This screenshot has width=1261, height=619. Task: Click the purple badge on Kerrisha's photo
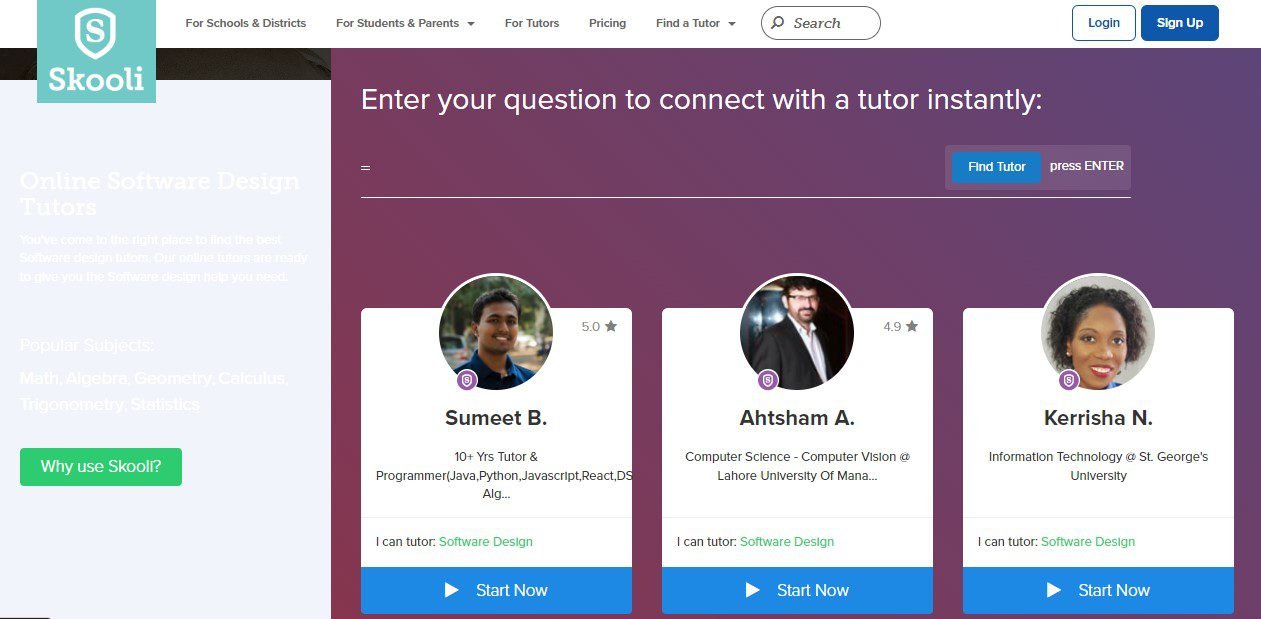point(1069,380)
